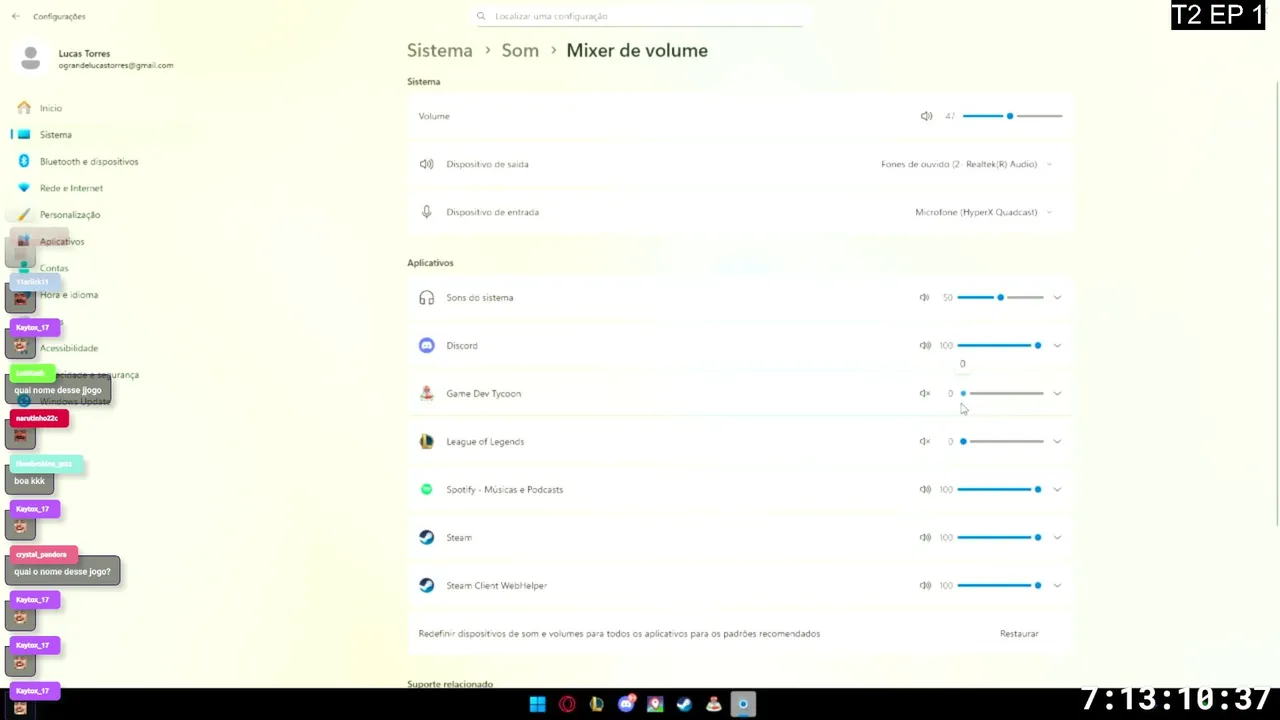Click League of Legends volume slider
Image resolution: width=1280 pixels, height=720 pixels.
1000,441
